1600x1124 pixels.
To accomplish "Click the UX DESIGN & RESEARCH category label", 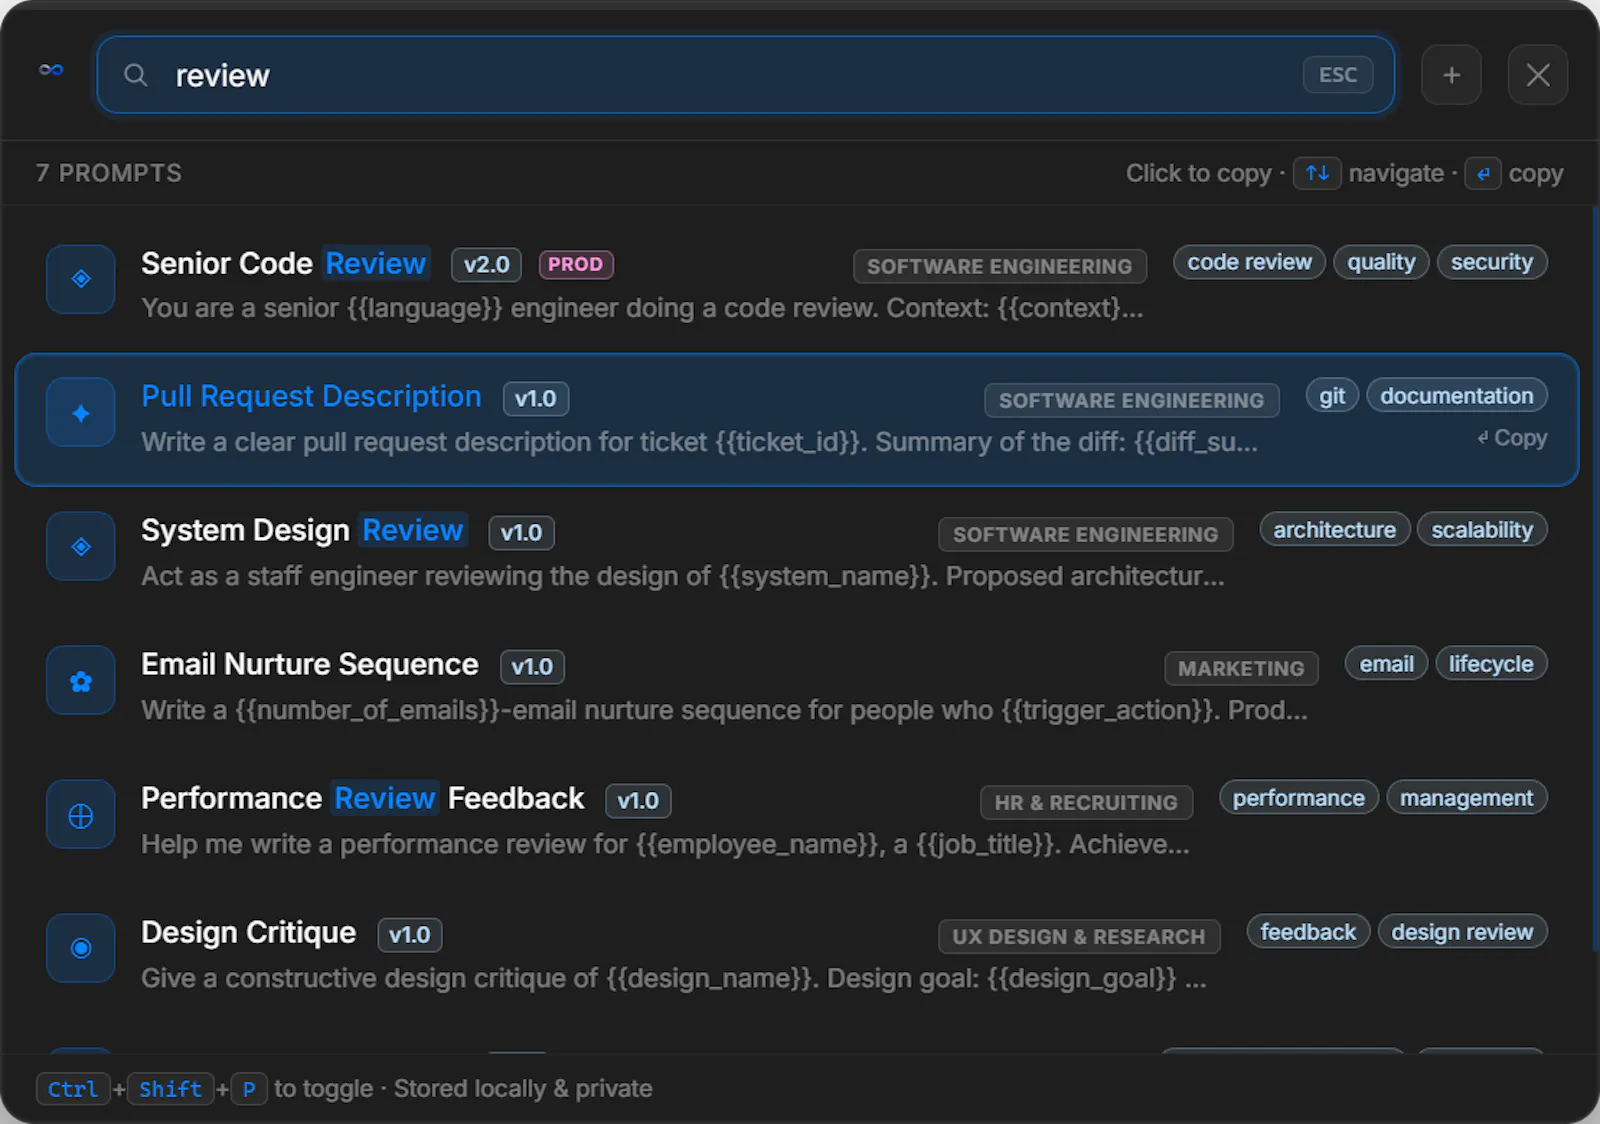I will pos(1079,936).
